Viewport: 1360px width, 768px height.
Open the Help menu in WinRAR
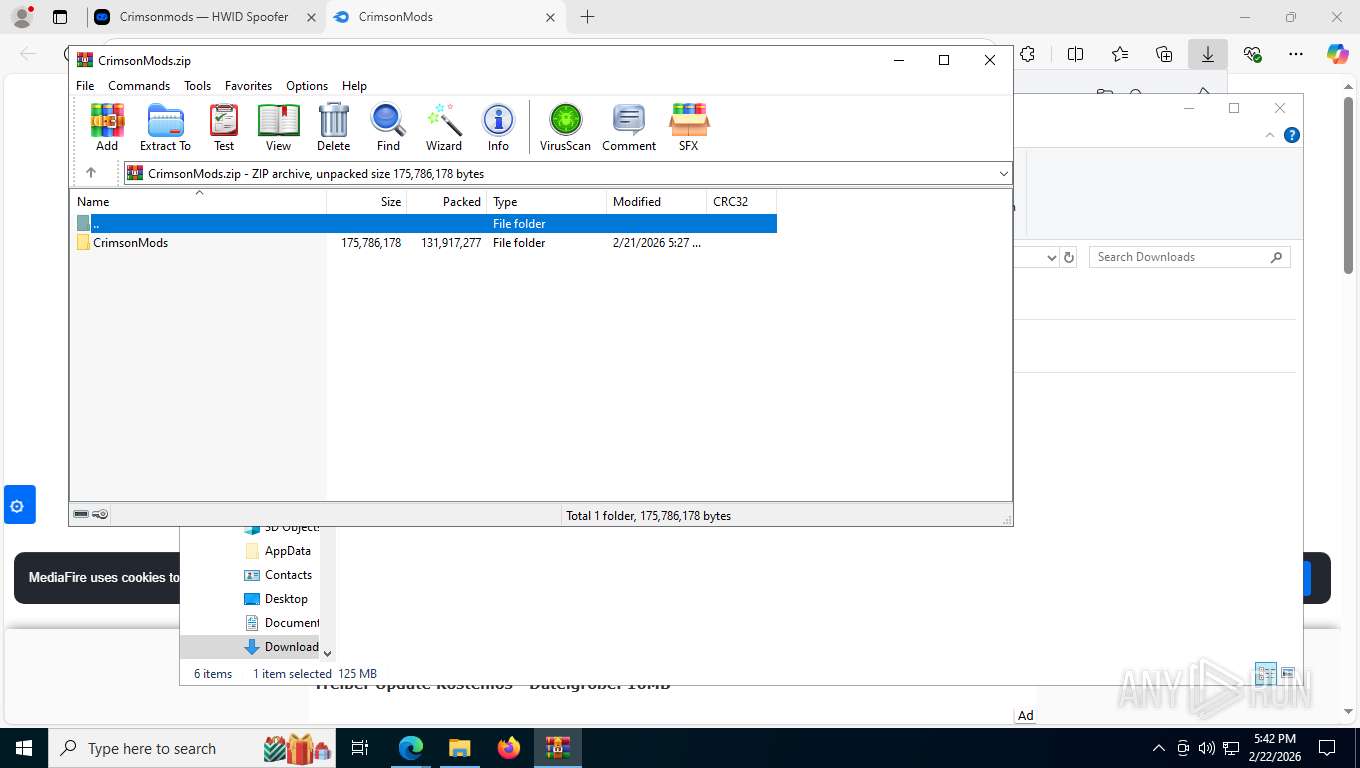point(354,86)
